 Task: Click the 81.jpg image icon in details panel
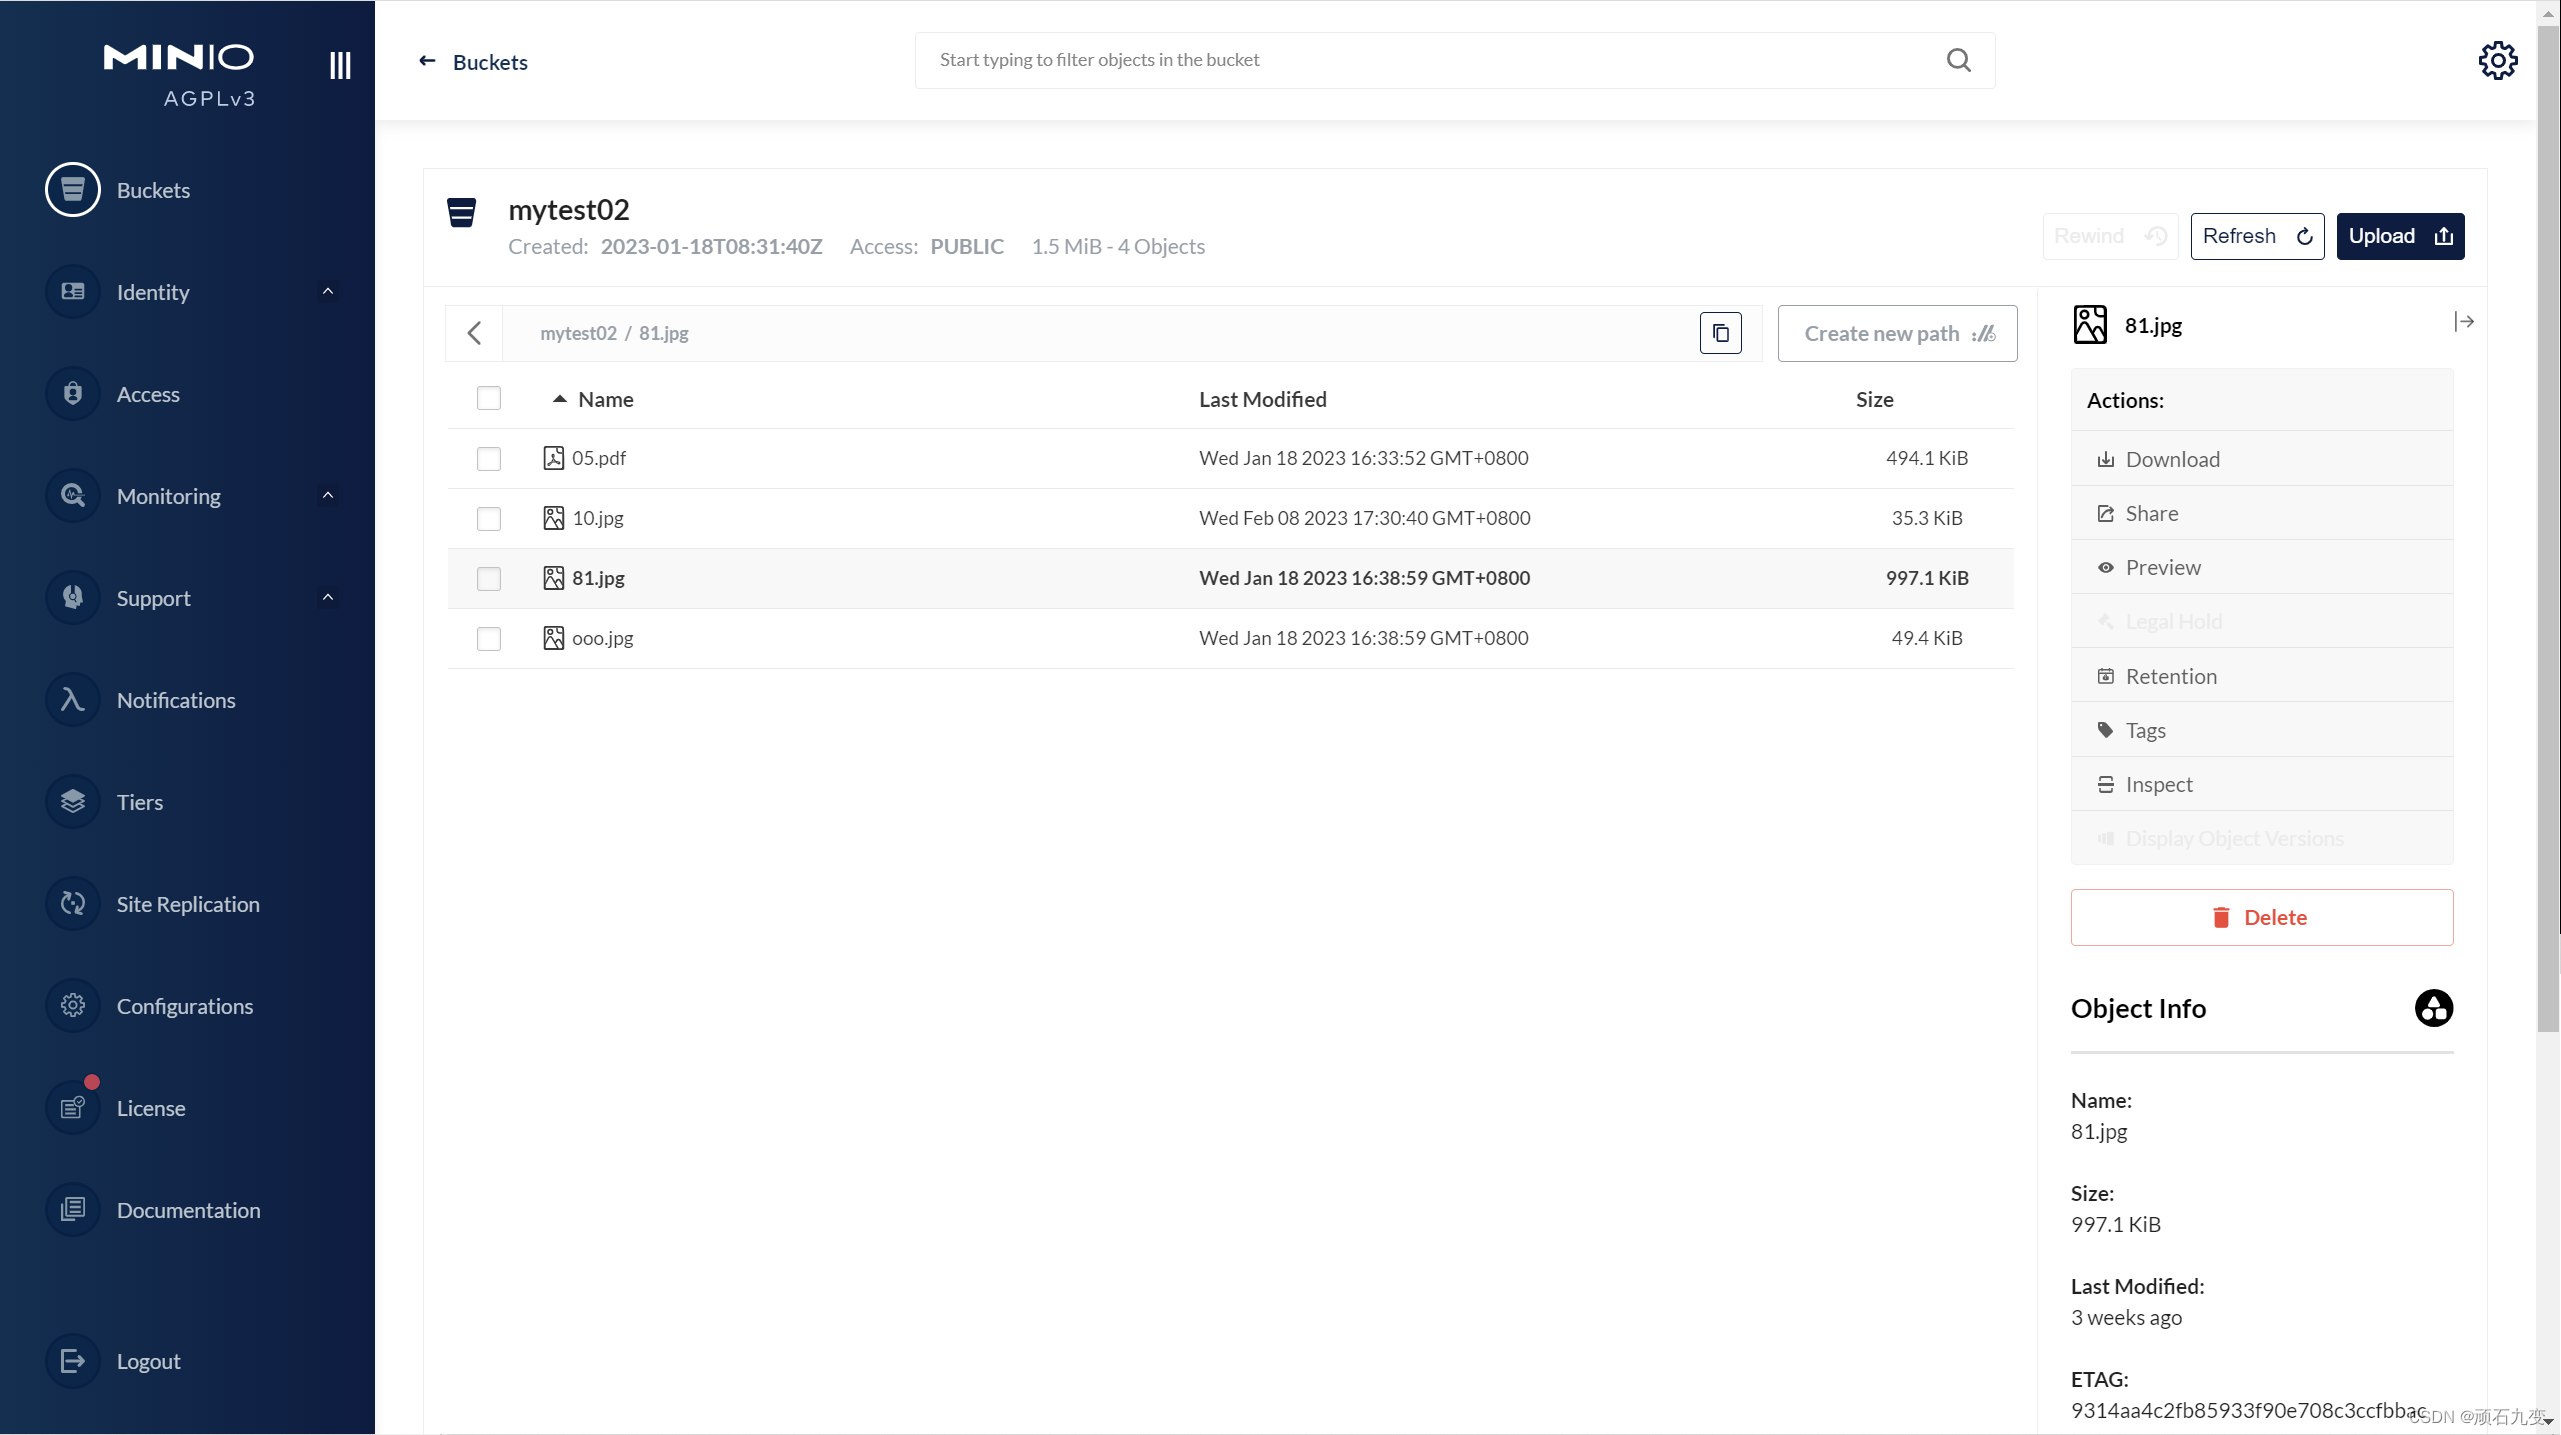pyautogui.click(x=2090, y=325)
